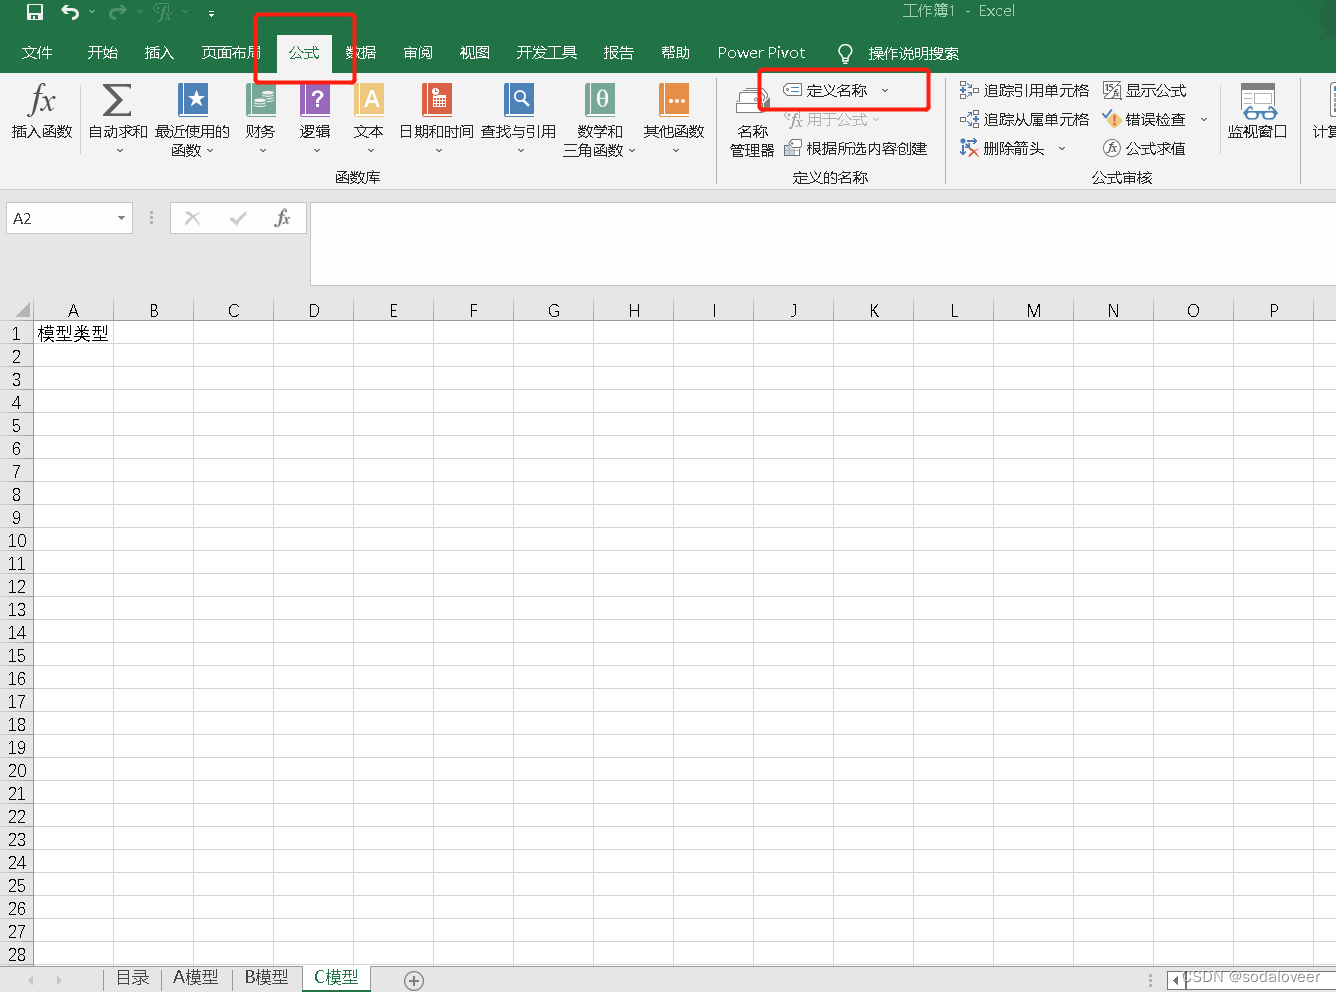This screenshot has height=992, width=1336.
Task: Click the horizontal scrollbar left arrow
Action: 1174,981
